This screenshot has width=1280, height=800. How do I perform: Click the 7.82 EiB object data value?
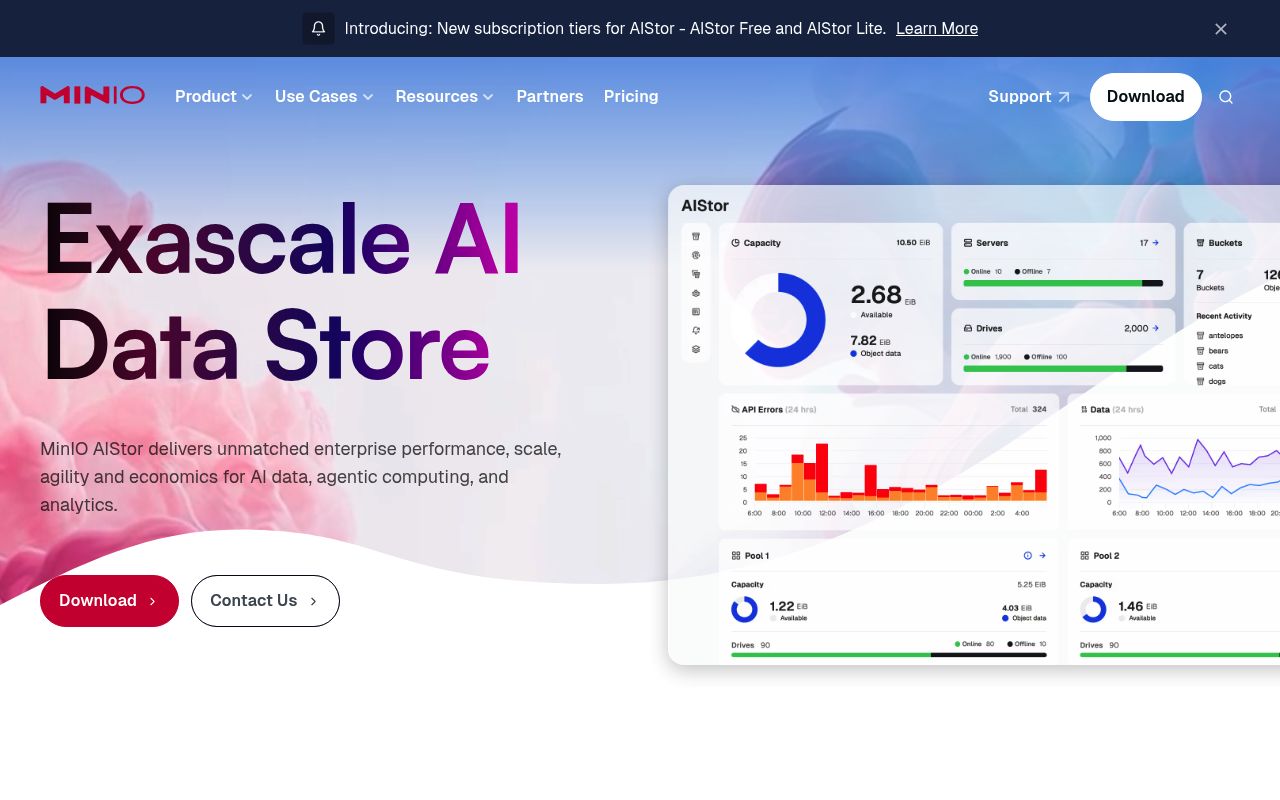(x=870, y=340)
